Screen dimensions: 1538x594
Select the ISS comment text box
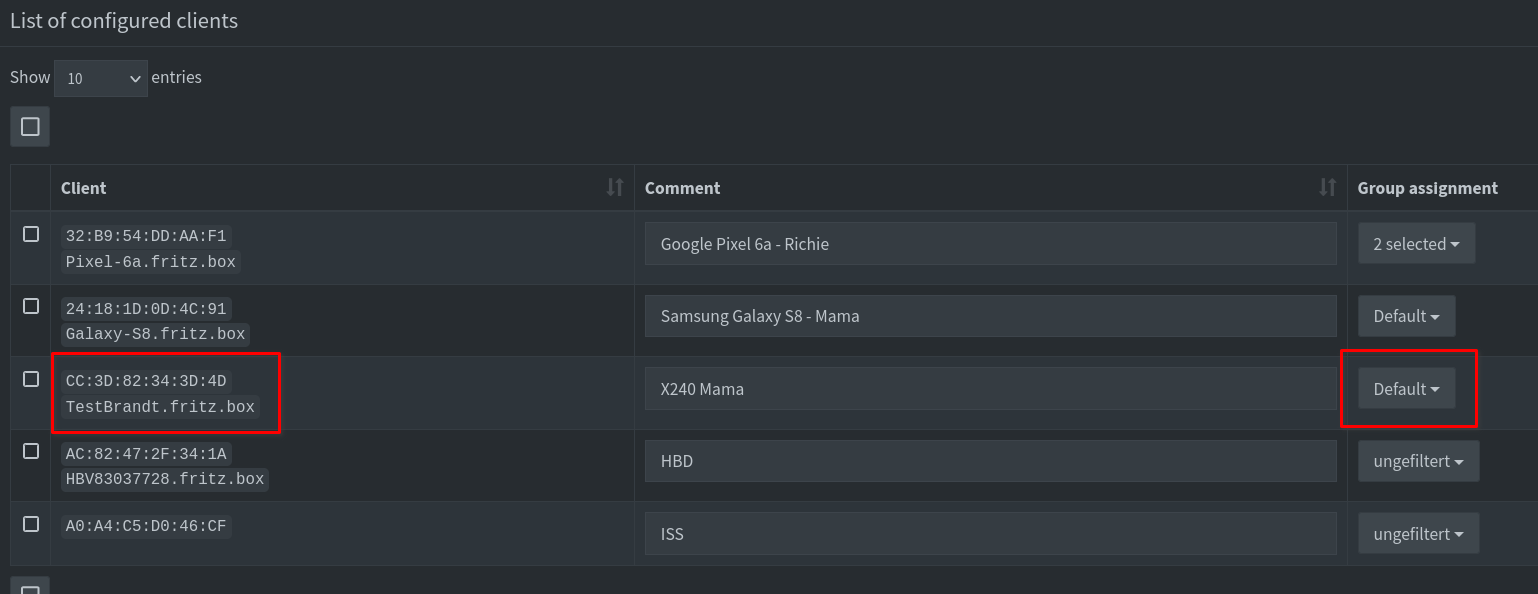(990, 534)
